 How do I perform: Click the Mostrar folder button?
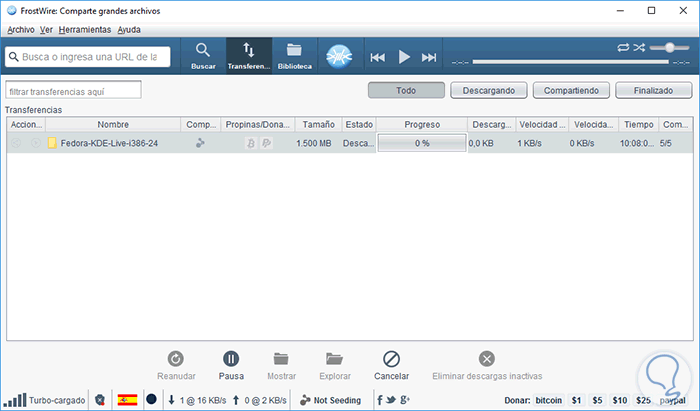281,365
